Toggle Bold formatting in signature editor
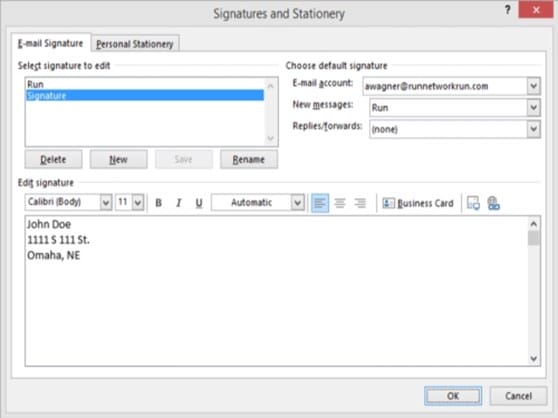 click(x=159, y=203)
